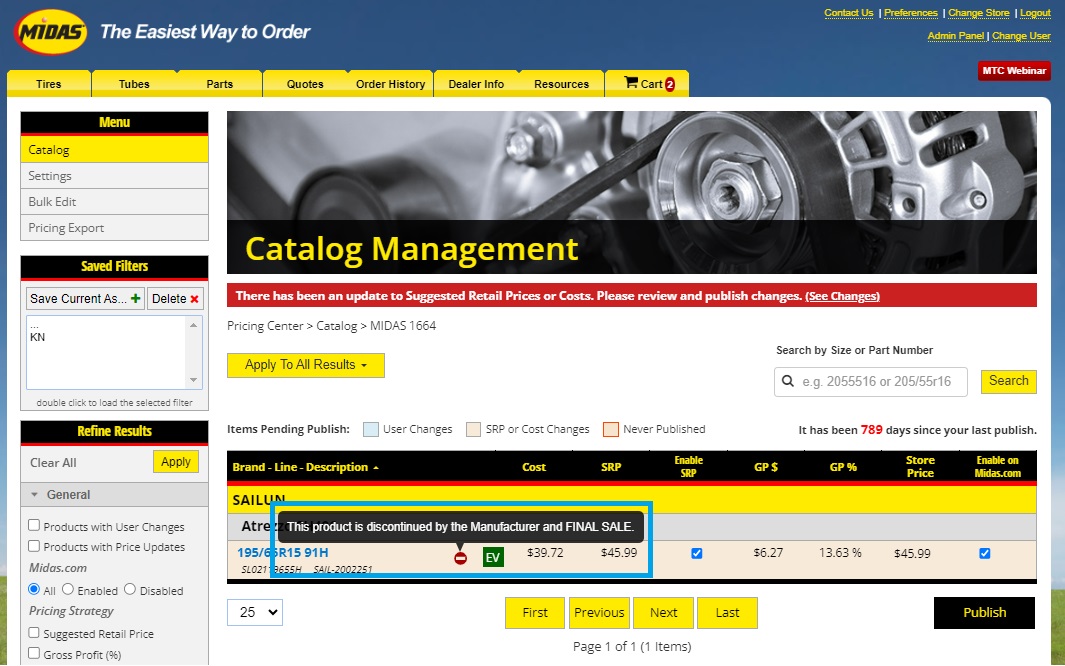Click the Catalog breadcrumb link
The width and height of the screenshot is (1065, 666).
[x=337, y=326]
